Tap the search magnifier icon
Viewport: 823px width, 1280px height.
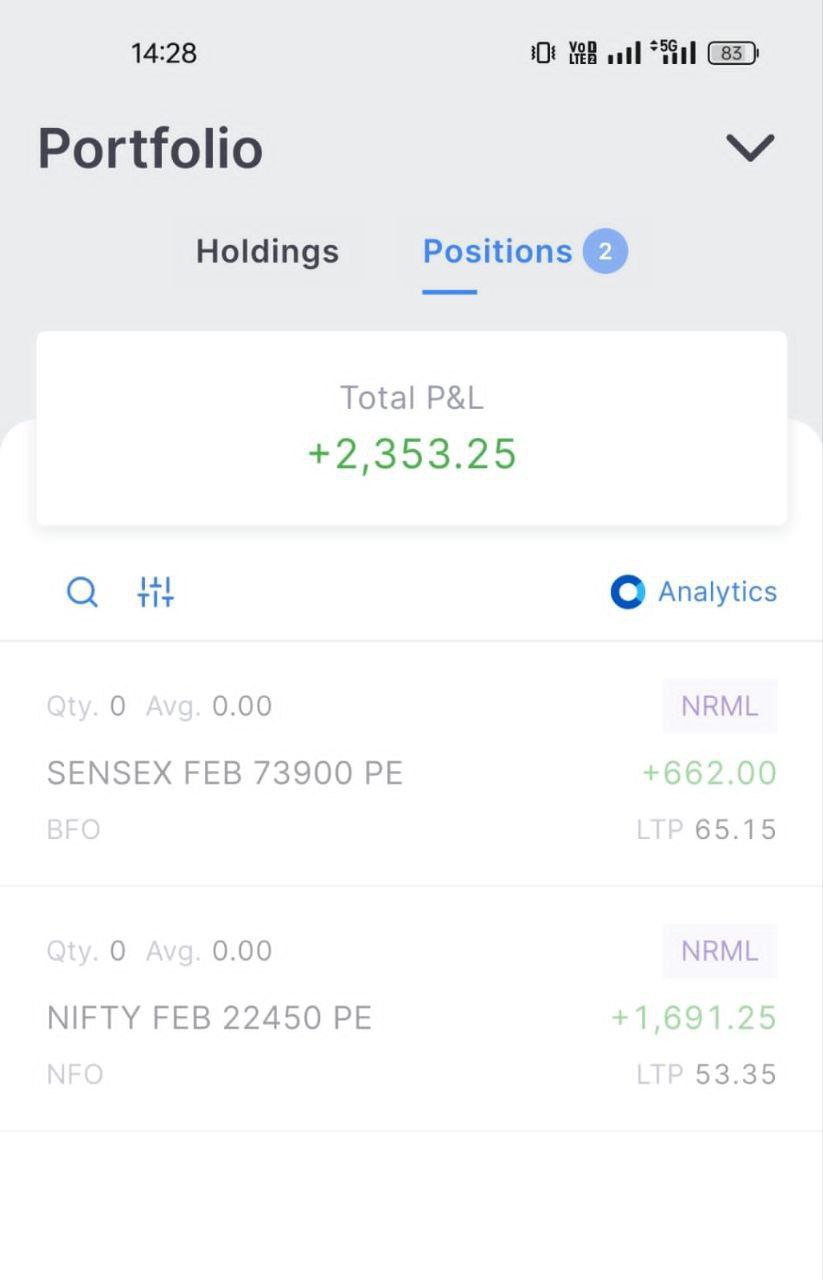pos(82,592)
